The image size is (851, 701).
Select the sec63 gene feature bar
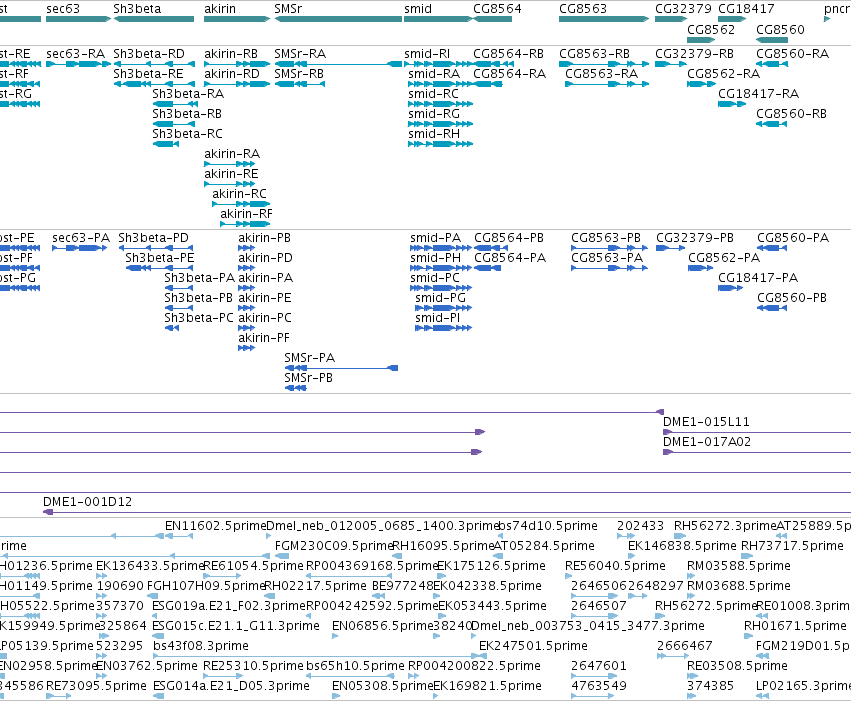(x=78, y=19)
